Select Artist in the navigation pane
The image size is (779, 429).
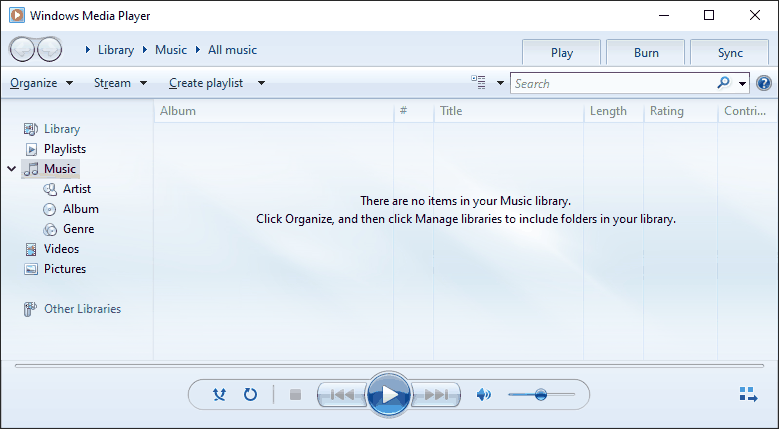pyautogui.click(x=77, y=189)
